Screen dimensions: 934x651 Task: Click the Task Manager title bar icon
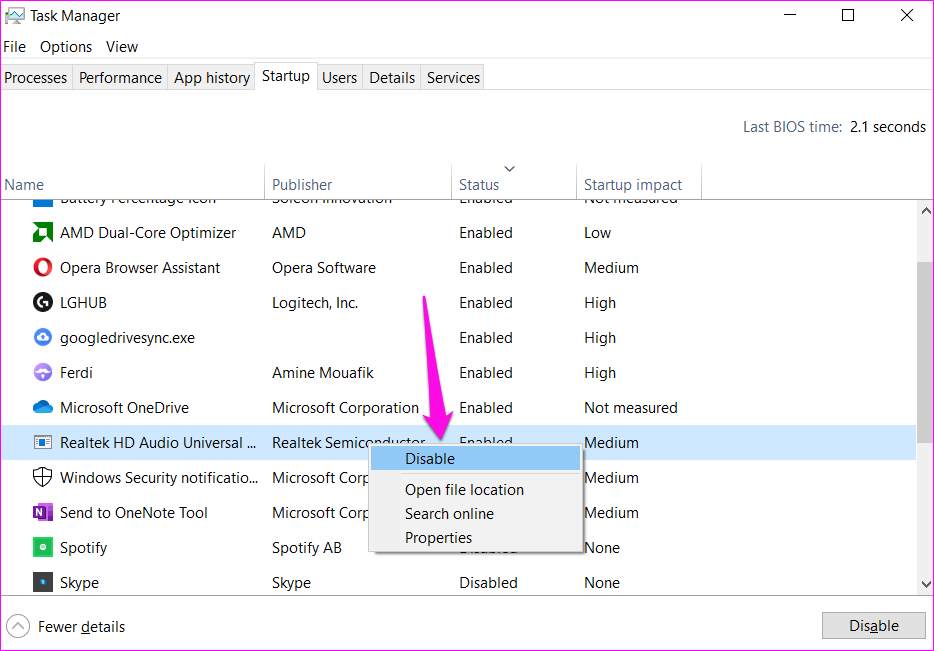pos(14,16)
